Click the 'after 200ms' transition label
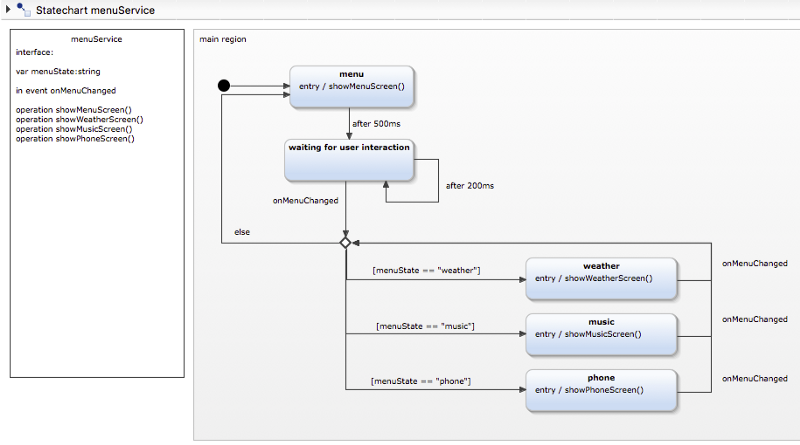800x445 pixels. (x=470, y=186)
